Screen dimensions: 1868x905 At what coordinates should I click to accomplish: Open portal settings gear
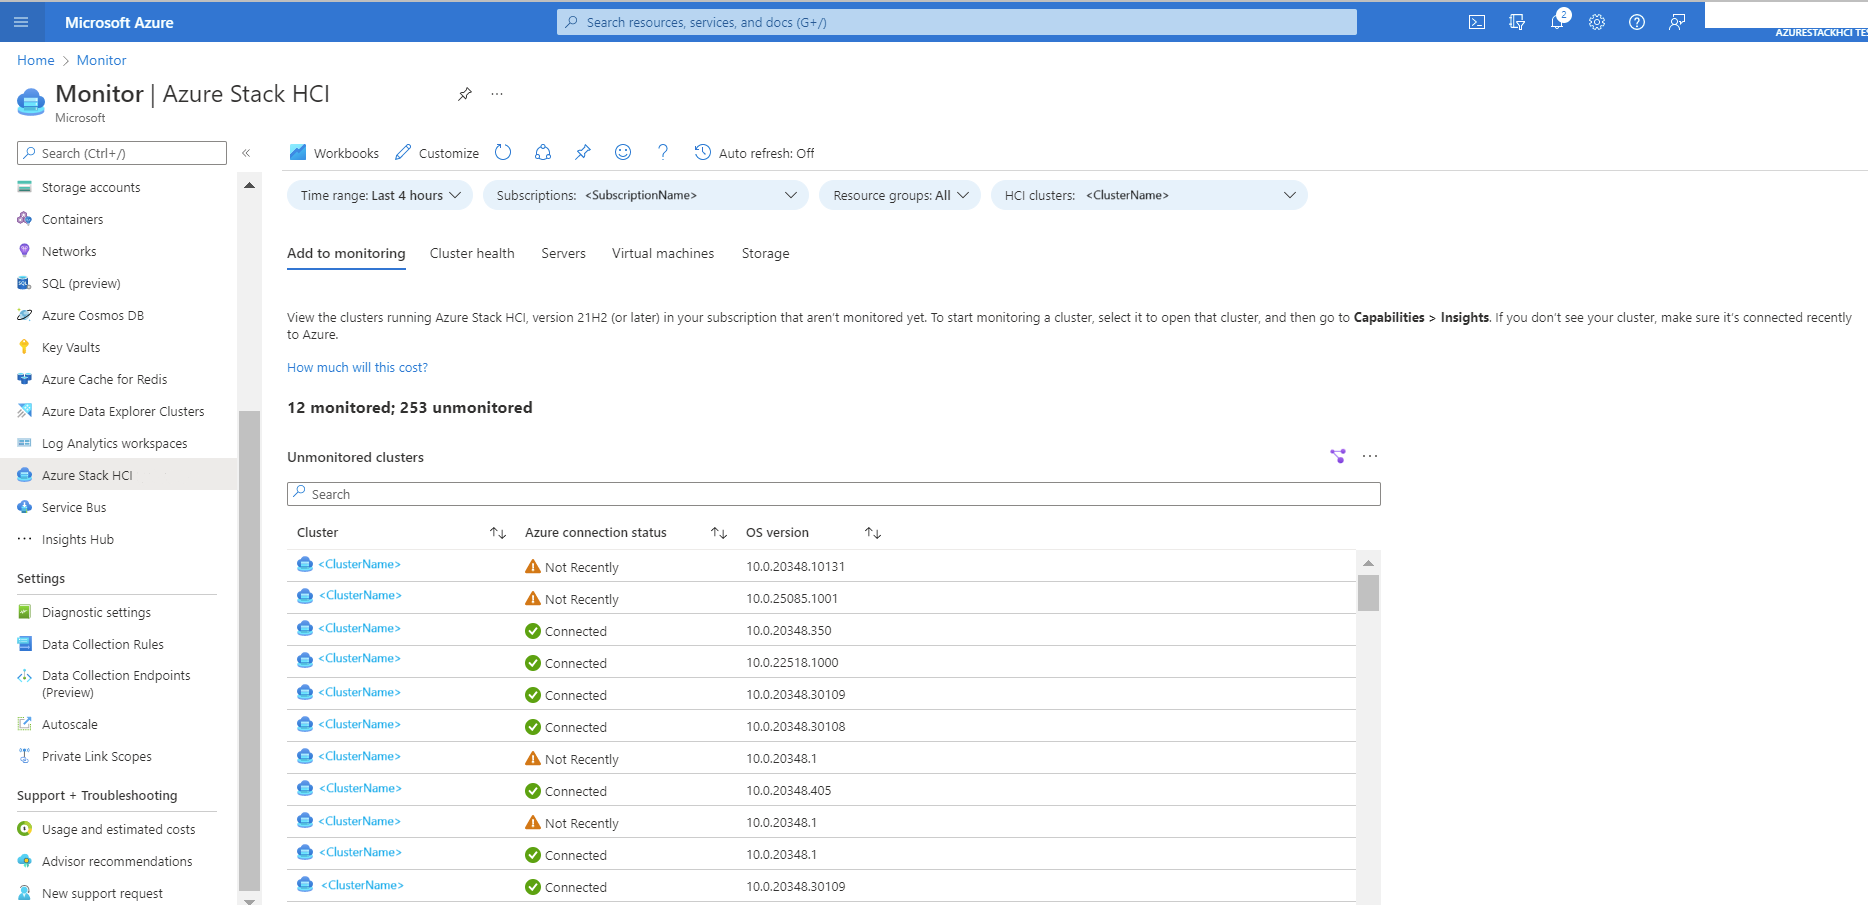[1597, 22]
